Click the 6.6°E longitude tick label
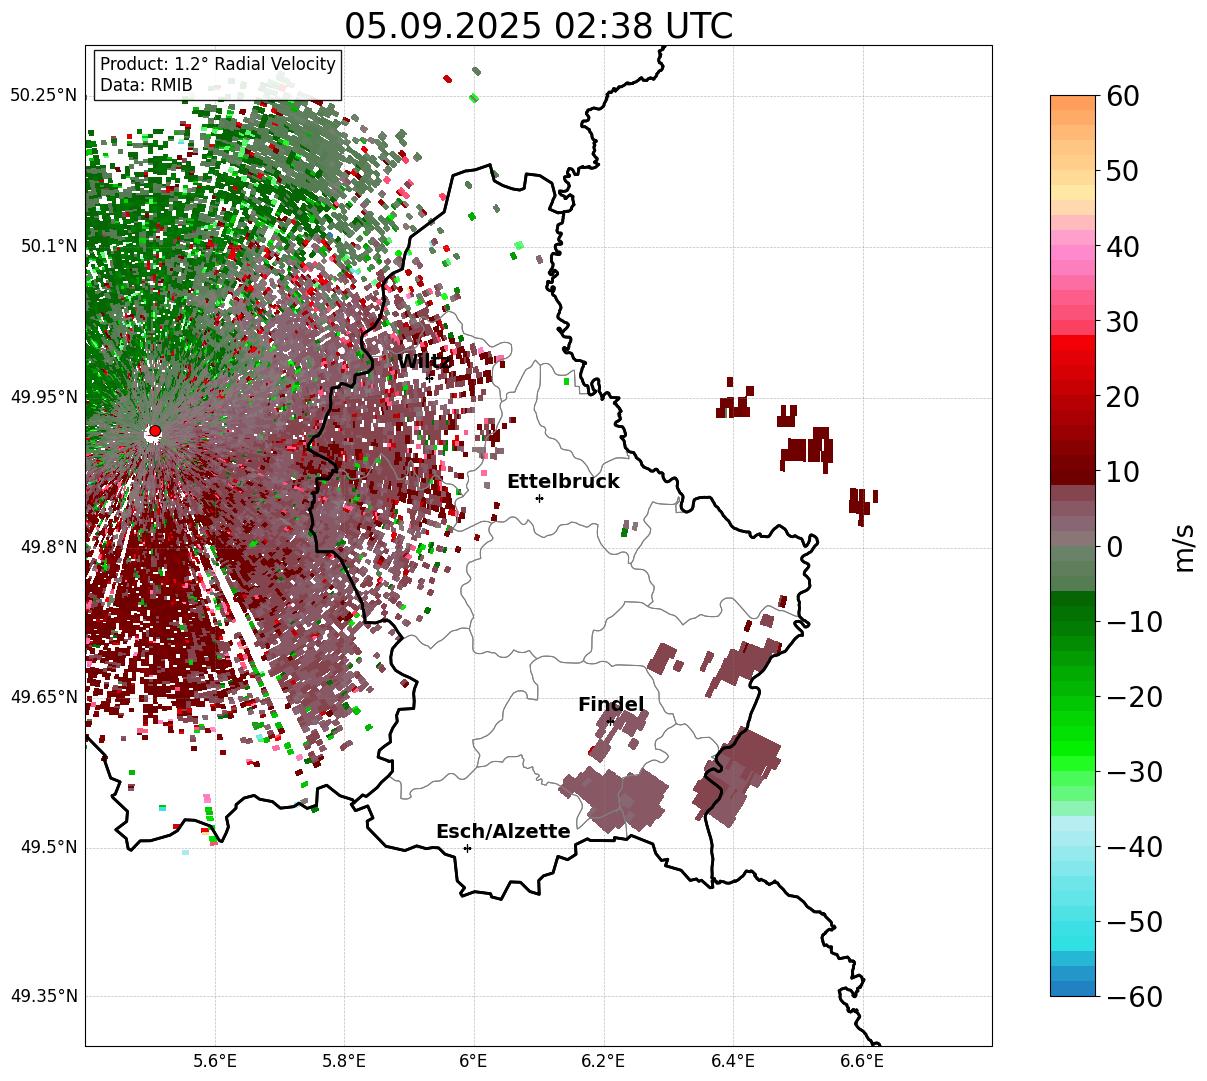 [861, 1062]
